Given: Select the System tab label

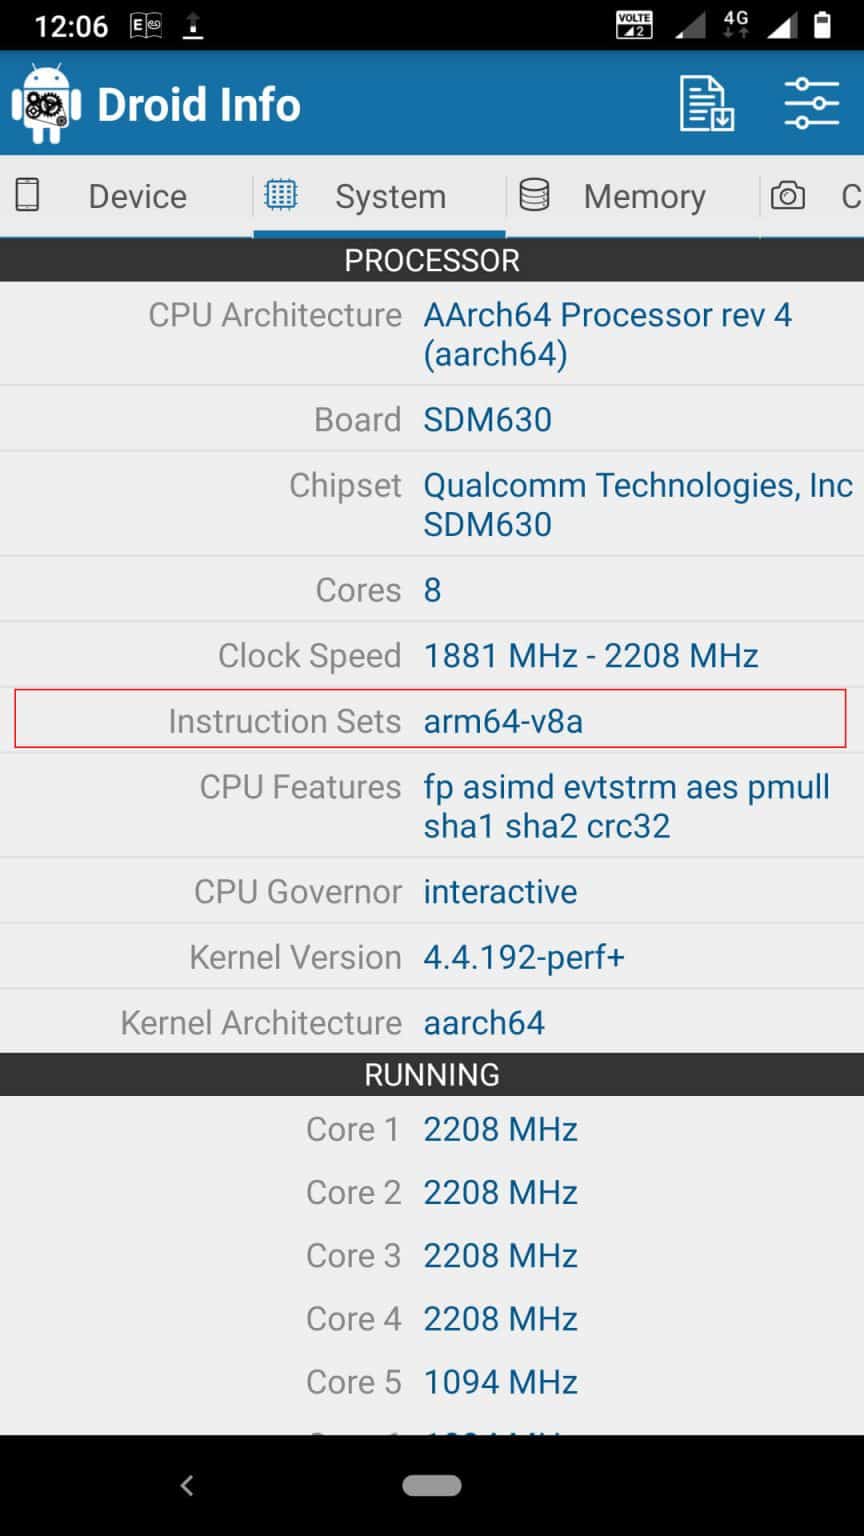Looking at the screenshot, I should click(x=390, y=197).
